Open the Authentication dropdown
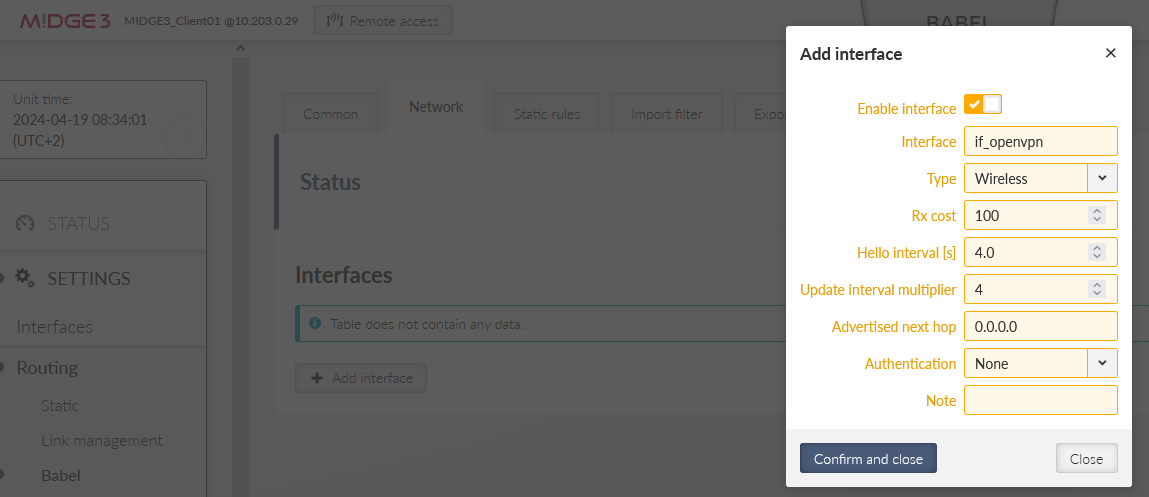1149x497 pixels. (1101, 363)
